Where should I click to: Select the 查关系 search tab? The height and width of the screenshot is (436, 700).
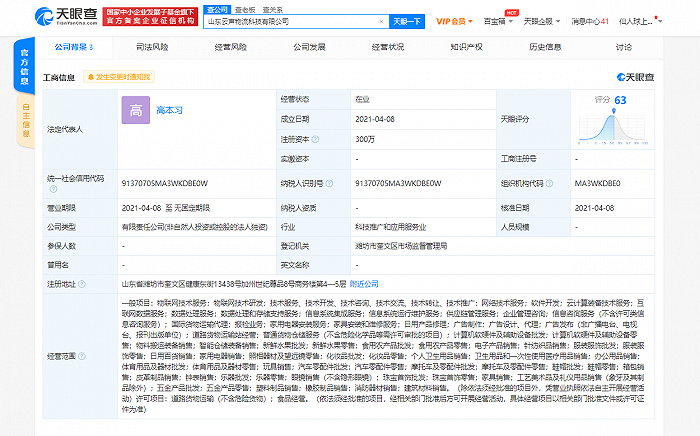(x=272, y=10)
